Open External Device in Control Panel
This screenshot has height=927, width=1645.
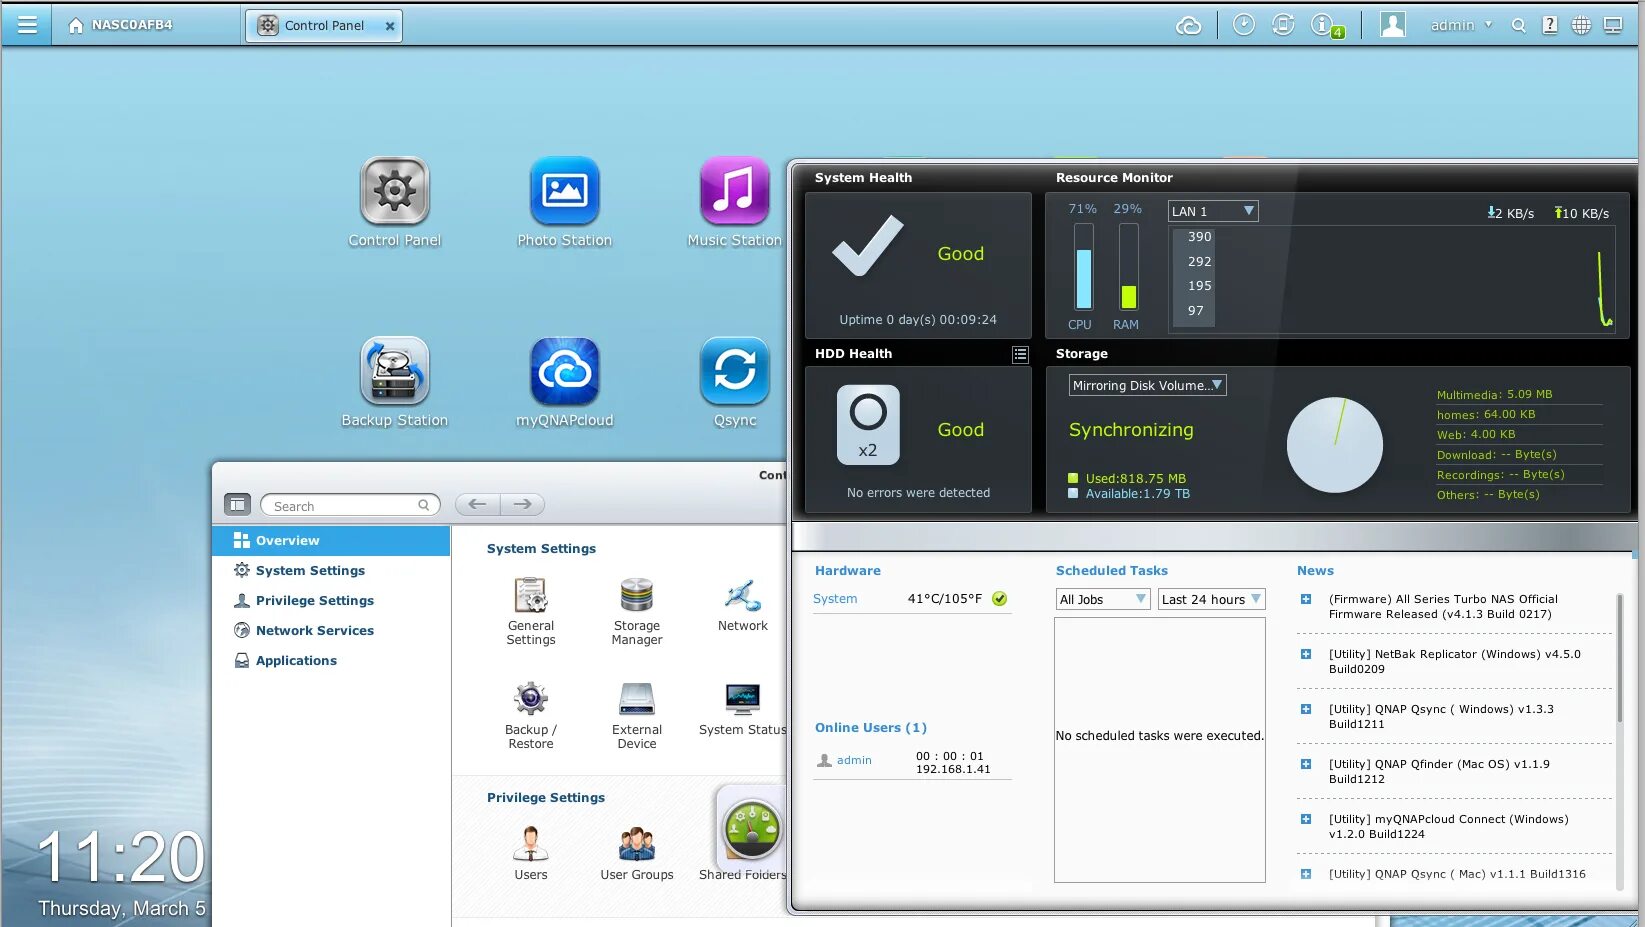coord(637,715)
